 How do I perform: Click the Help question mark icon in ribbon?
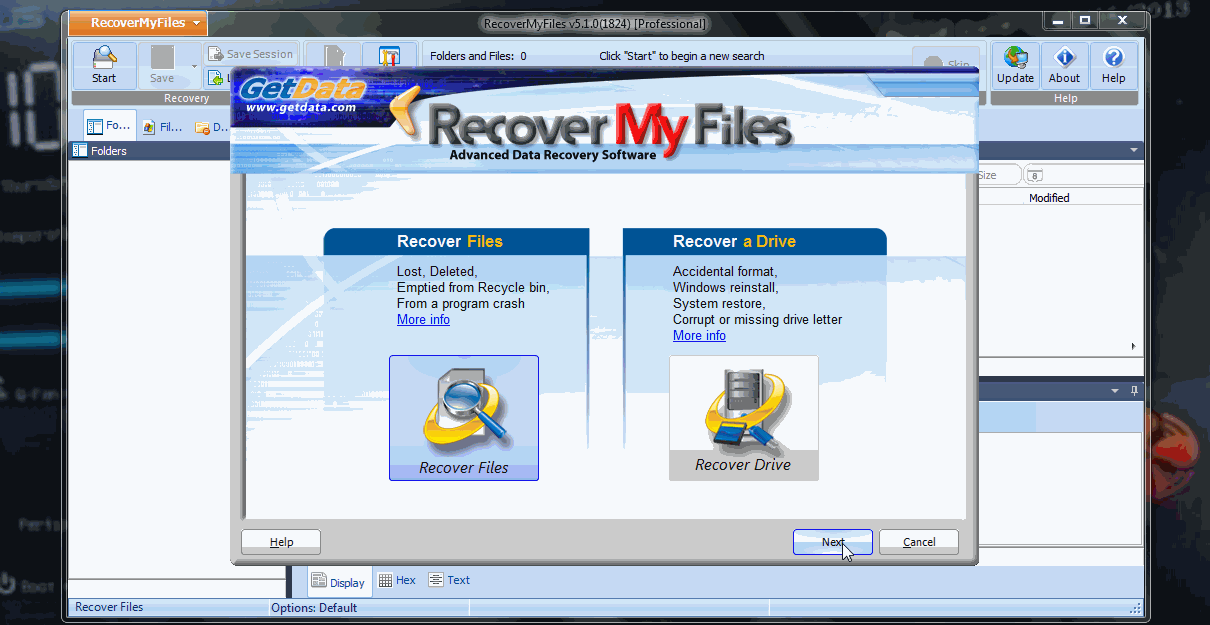coord(1113,66)
